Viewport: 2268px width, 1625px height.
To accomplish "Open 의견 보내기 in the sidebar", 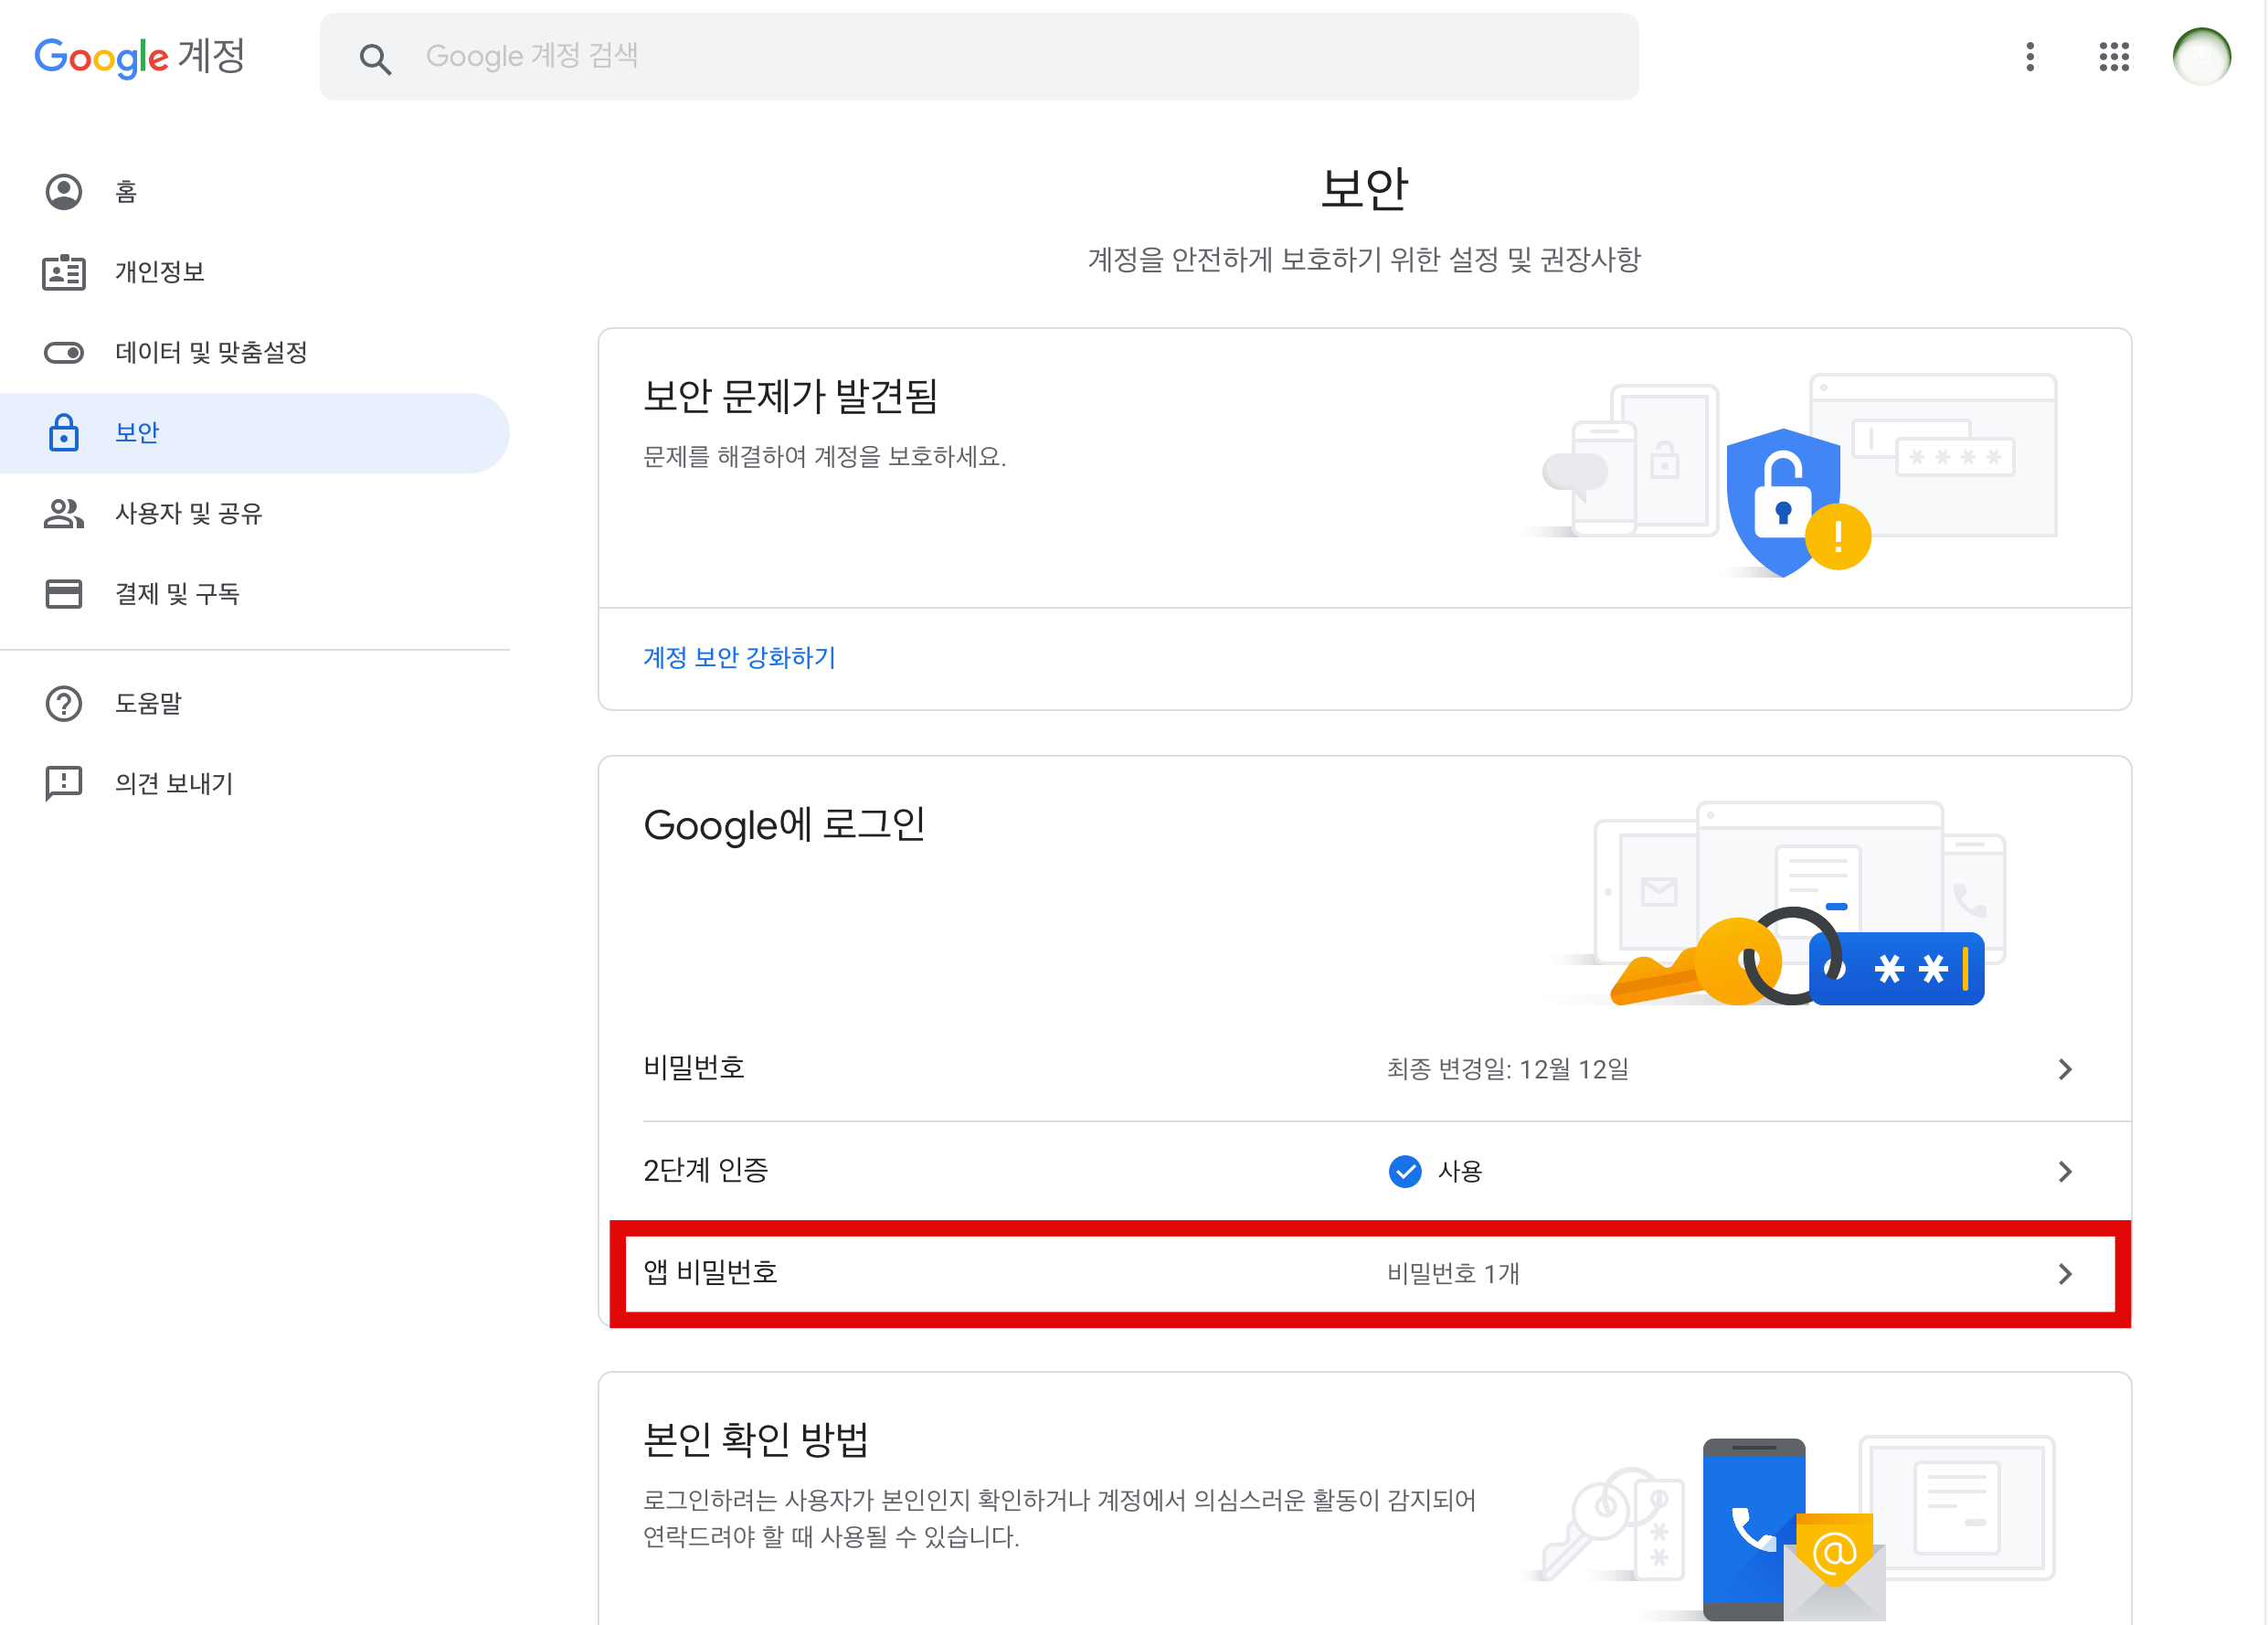I will [x=174, y=784].
